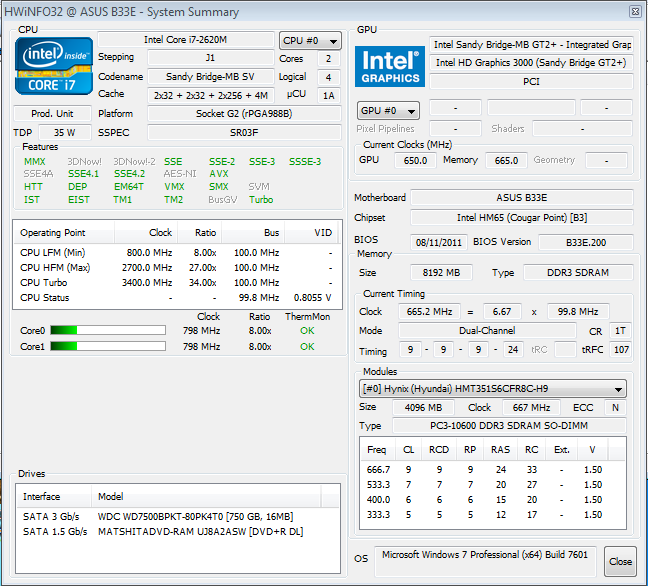Click the VID column header
The width and height of the screenshot is (648, 586).
312,233
